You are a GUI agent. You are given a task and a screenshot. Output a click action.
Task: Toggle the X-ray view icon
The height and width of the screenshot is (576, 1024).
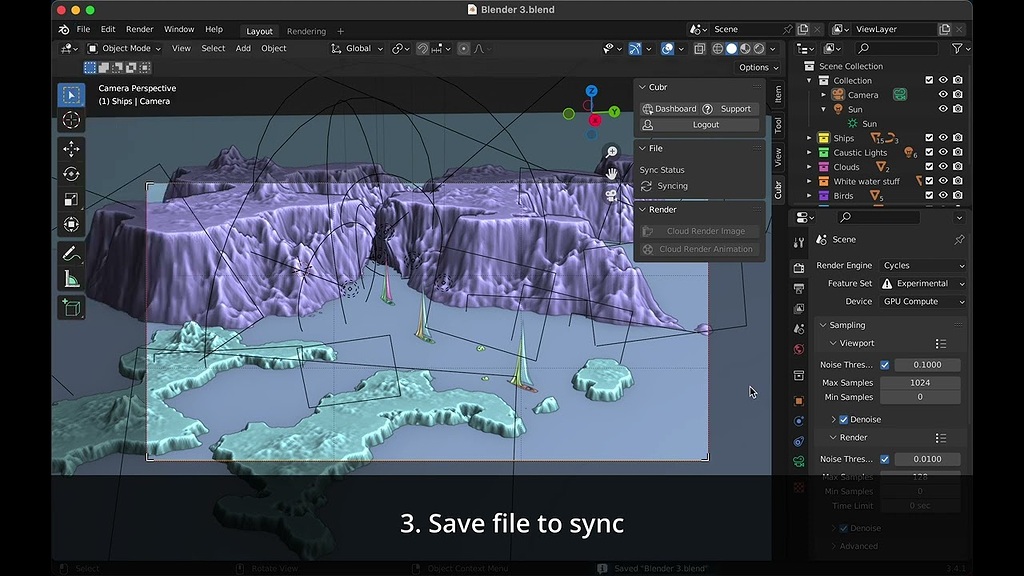click(699, 49)
